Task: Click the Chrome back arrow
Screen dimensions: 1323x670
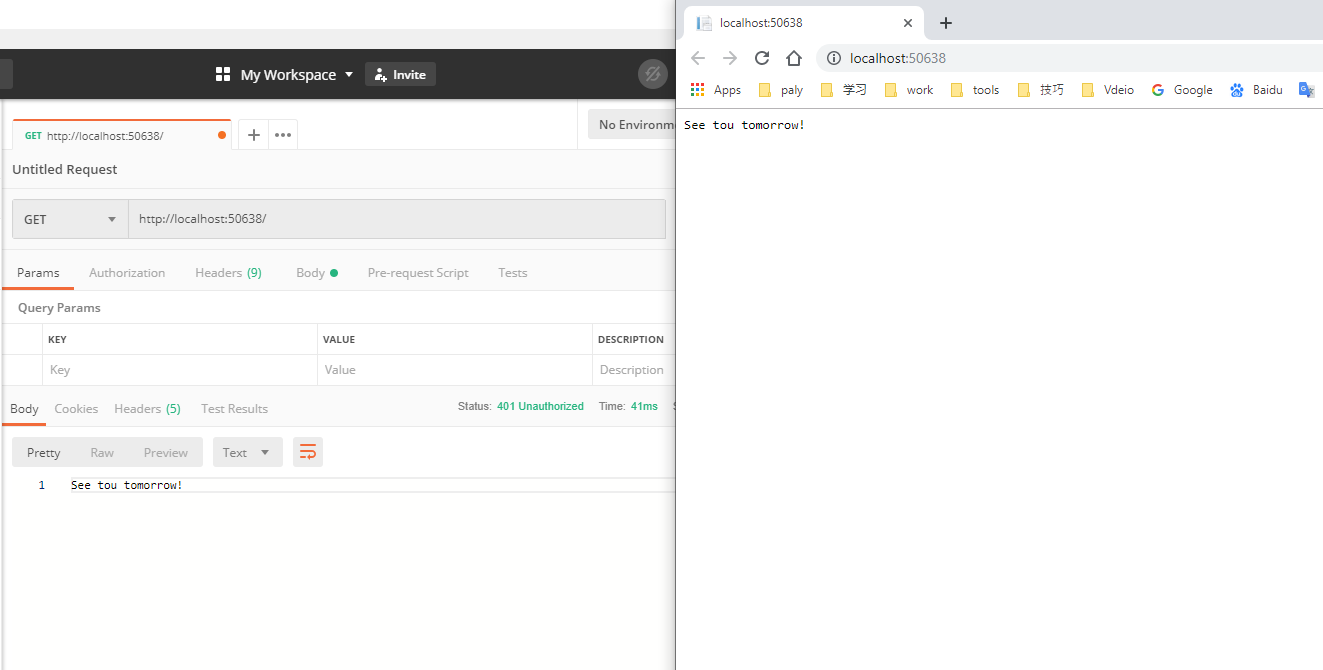Action: (x=698, y=58)
